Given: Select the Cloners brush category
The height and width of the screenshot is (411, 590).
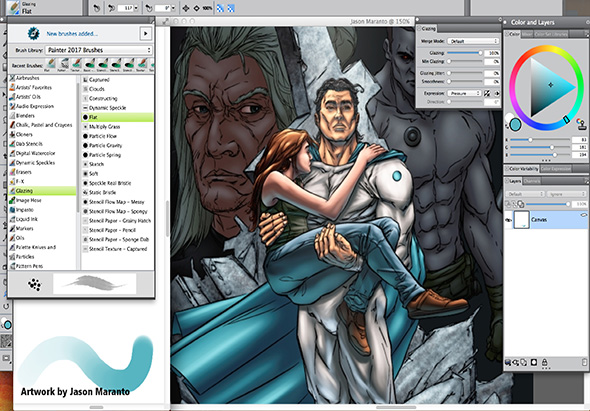Looking at the screenshot, I should 42,134.
